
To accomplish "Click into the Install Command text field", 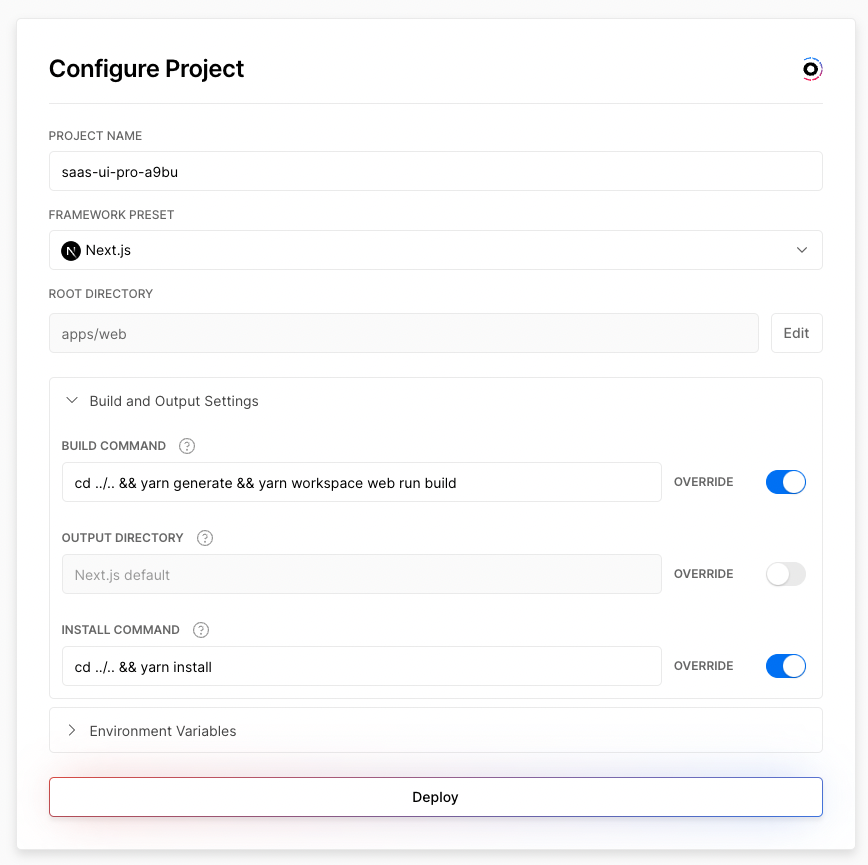I will coord(361,666).
